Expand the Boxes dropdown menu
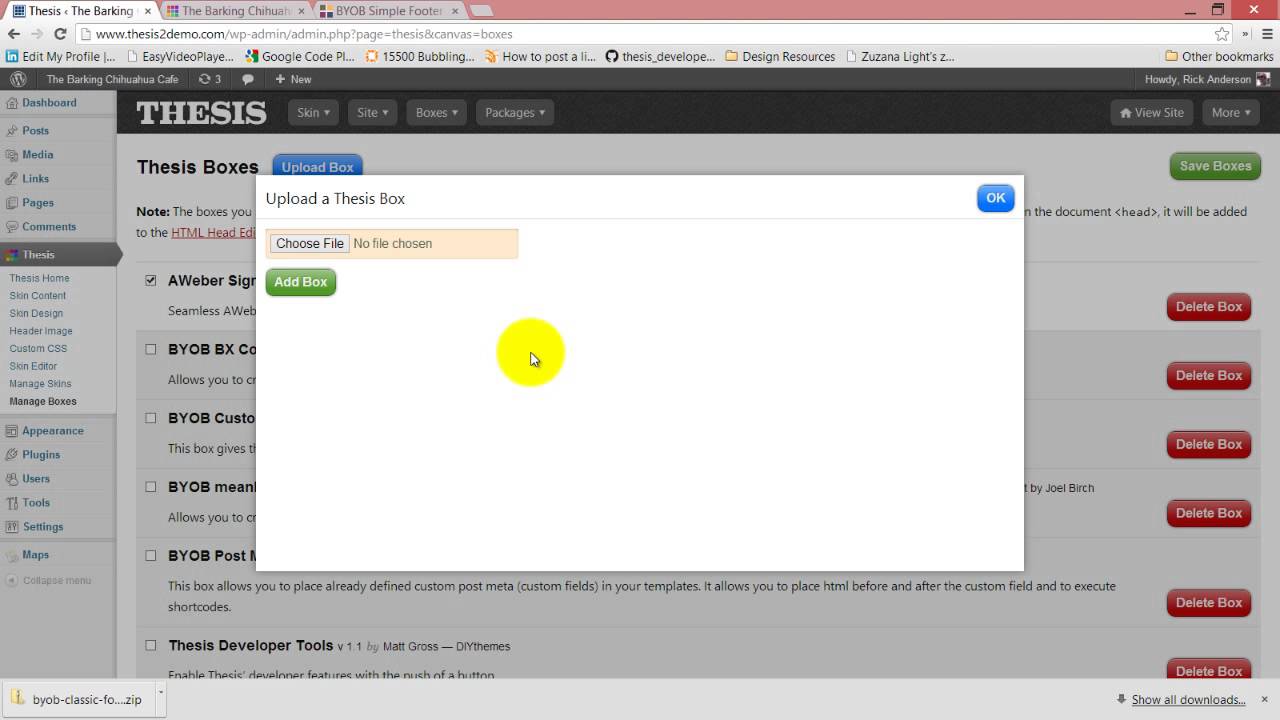Screen dimensions: 1280x720 (x=437, y=113)
